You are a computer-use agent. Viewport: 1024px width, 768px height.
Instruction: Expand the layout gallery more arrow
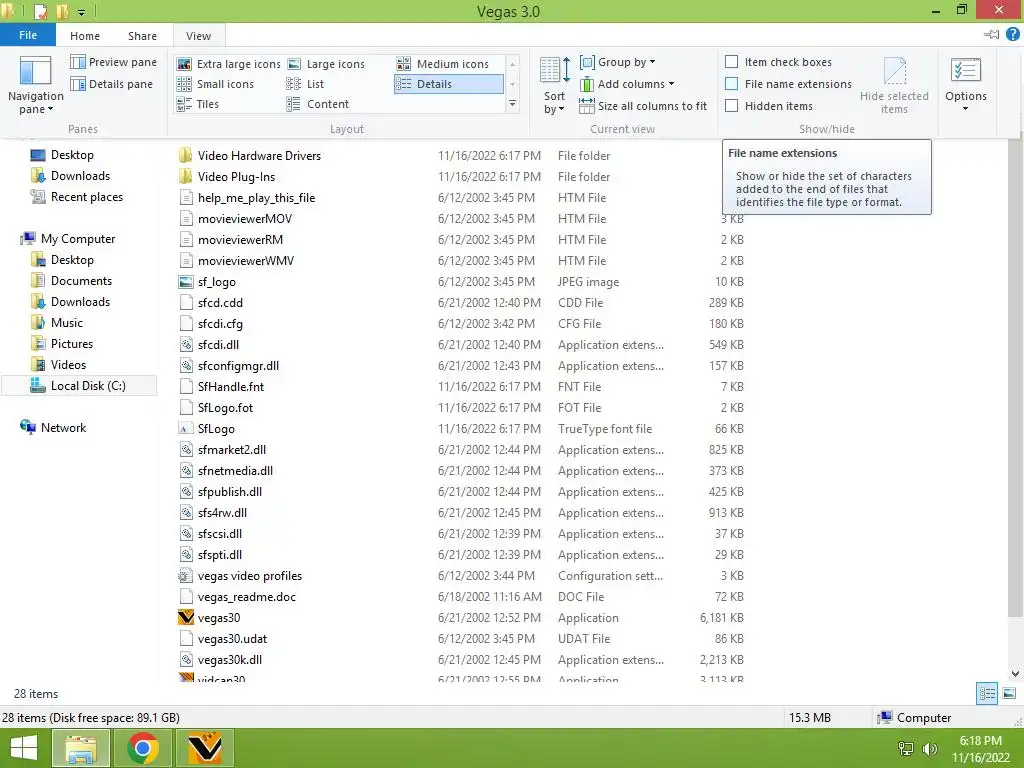click(x=513, y=104)
